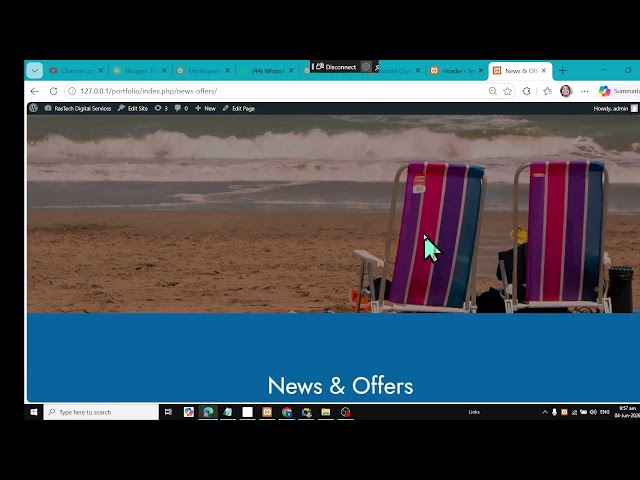Open the clock and date flyout
This screenshot has width=640, height=480.
click(627, 412)
